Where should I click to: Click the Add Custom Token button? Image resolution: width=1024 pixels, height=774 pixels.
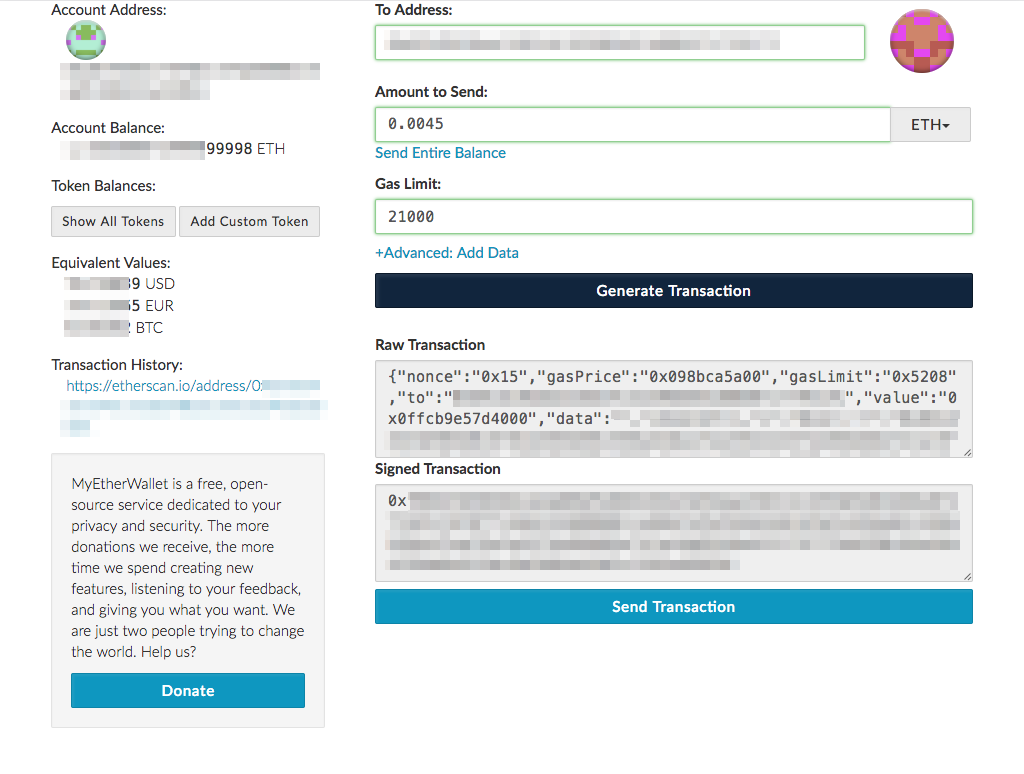(249, 222)
